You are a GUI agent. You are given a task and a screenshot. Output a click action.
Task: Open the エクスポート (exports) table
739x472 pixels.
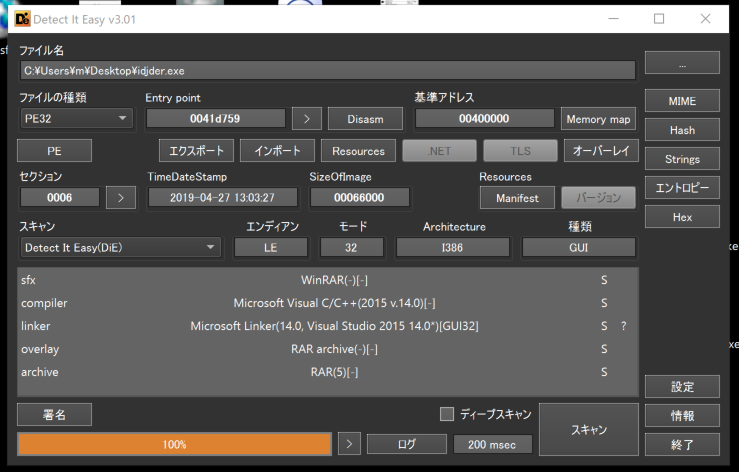click(196, 151)
